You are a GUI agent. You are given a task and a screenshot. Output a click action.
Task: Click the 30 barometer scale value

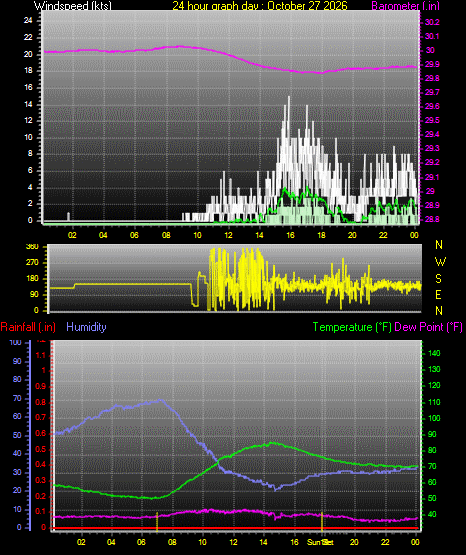click(x=430, y=50)
